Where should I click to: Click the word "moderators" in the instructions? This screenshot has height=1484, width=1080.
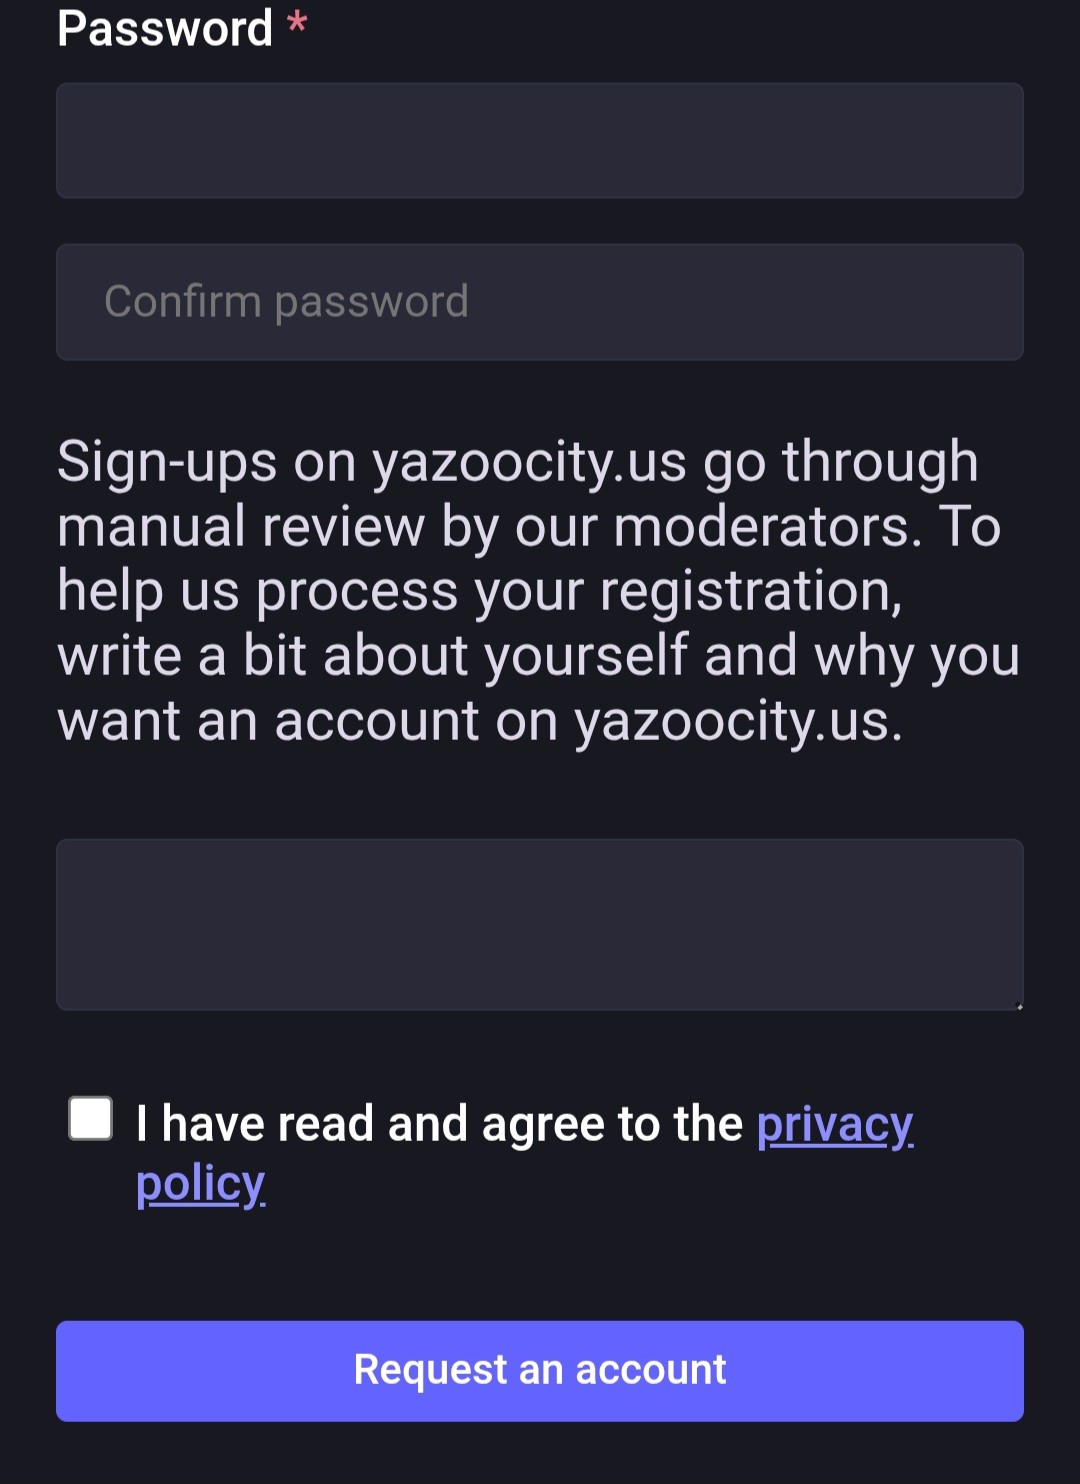pos(767,527)
